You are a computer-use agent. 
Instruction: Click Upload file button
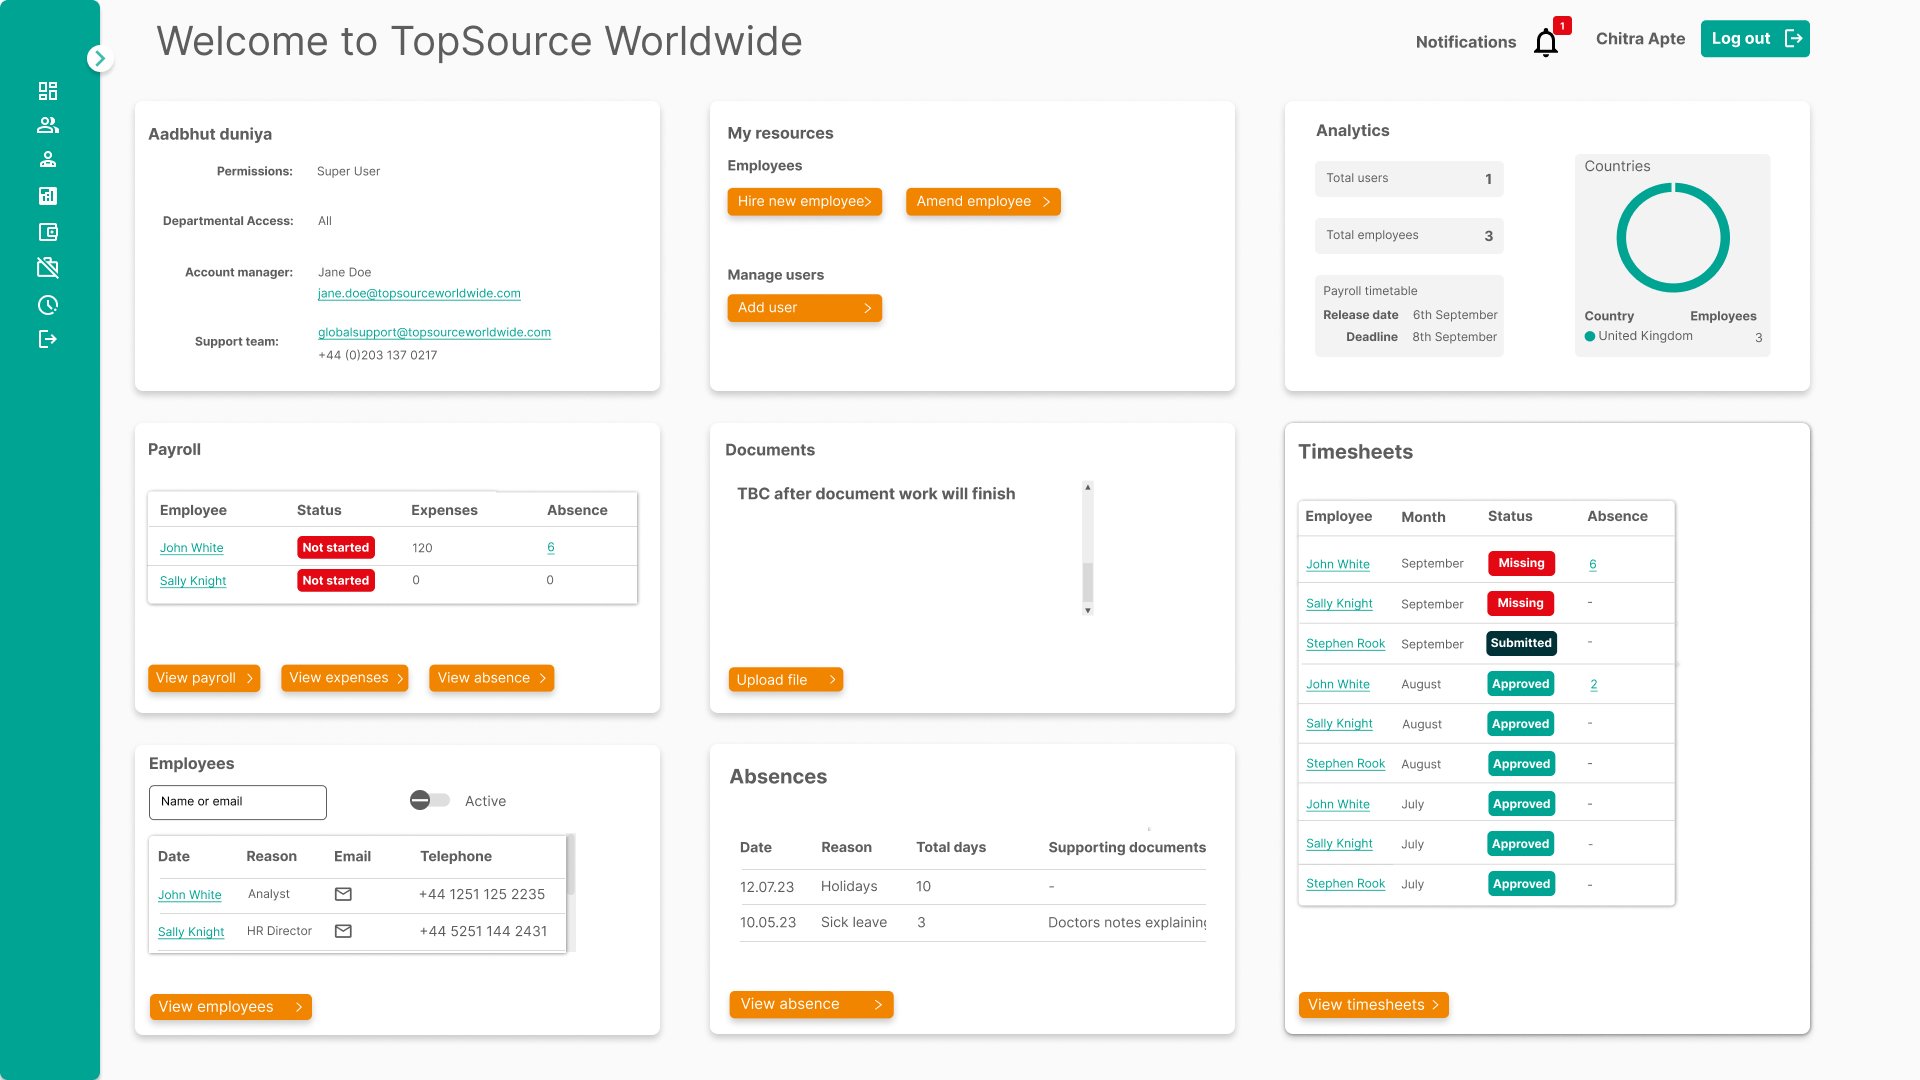[x=786, y=680]
